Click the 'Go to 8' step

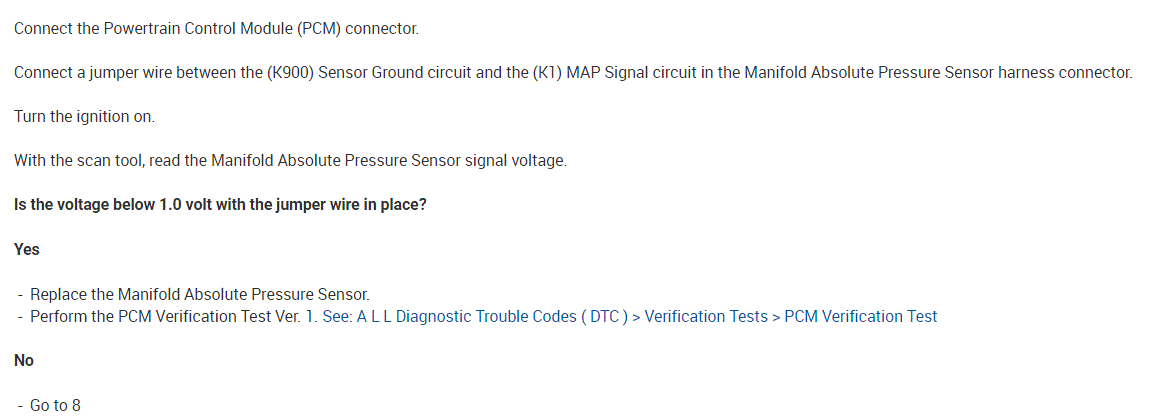point(55,406)
